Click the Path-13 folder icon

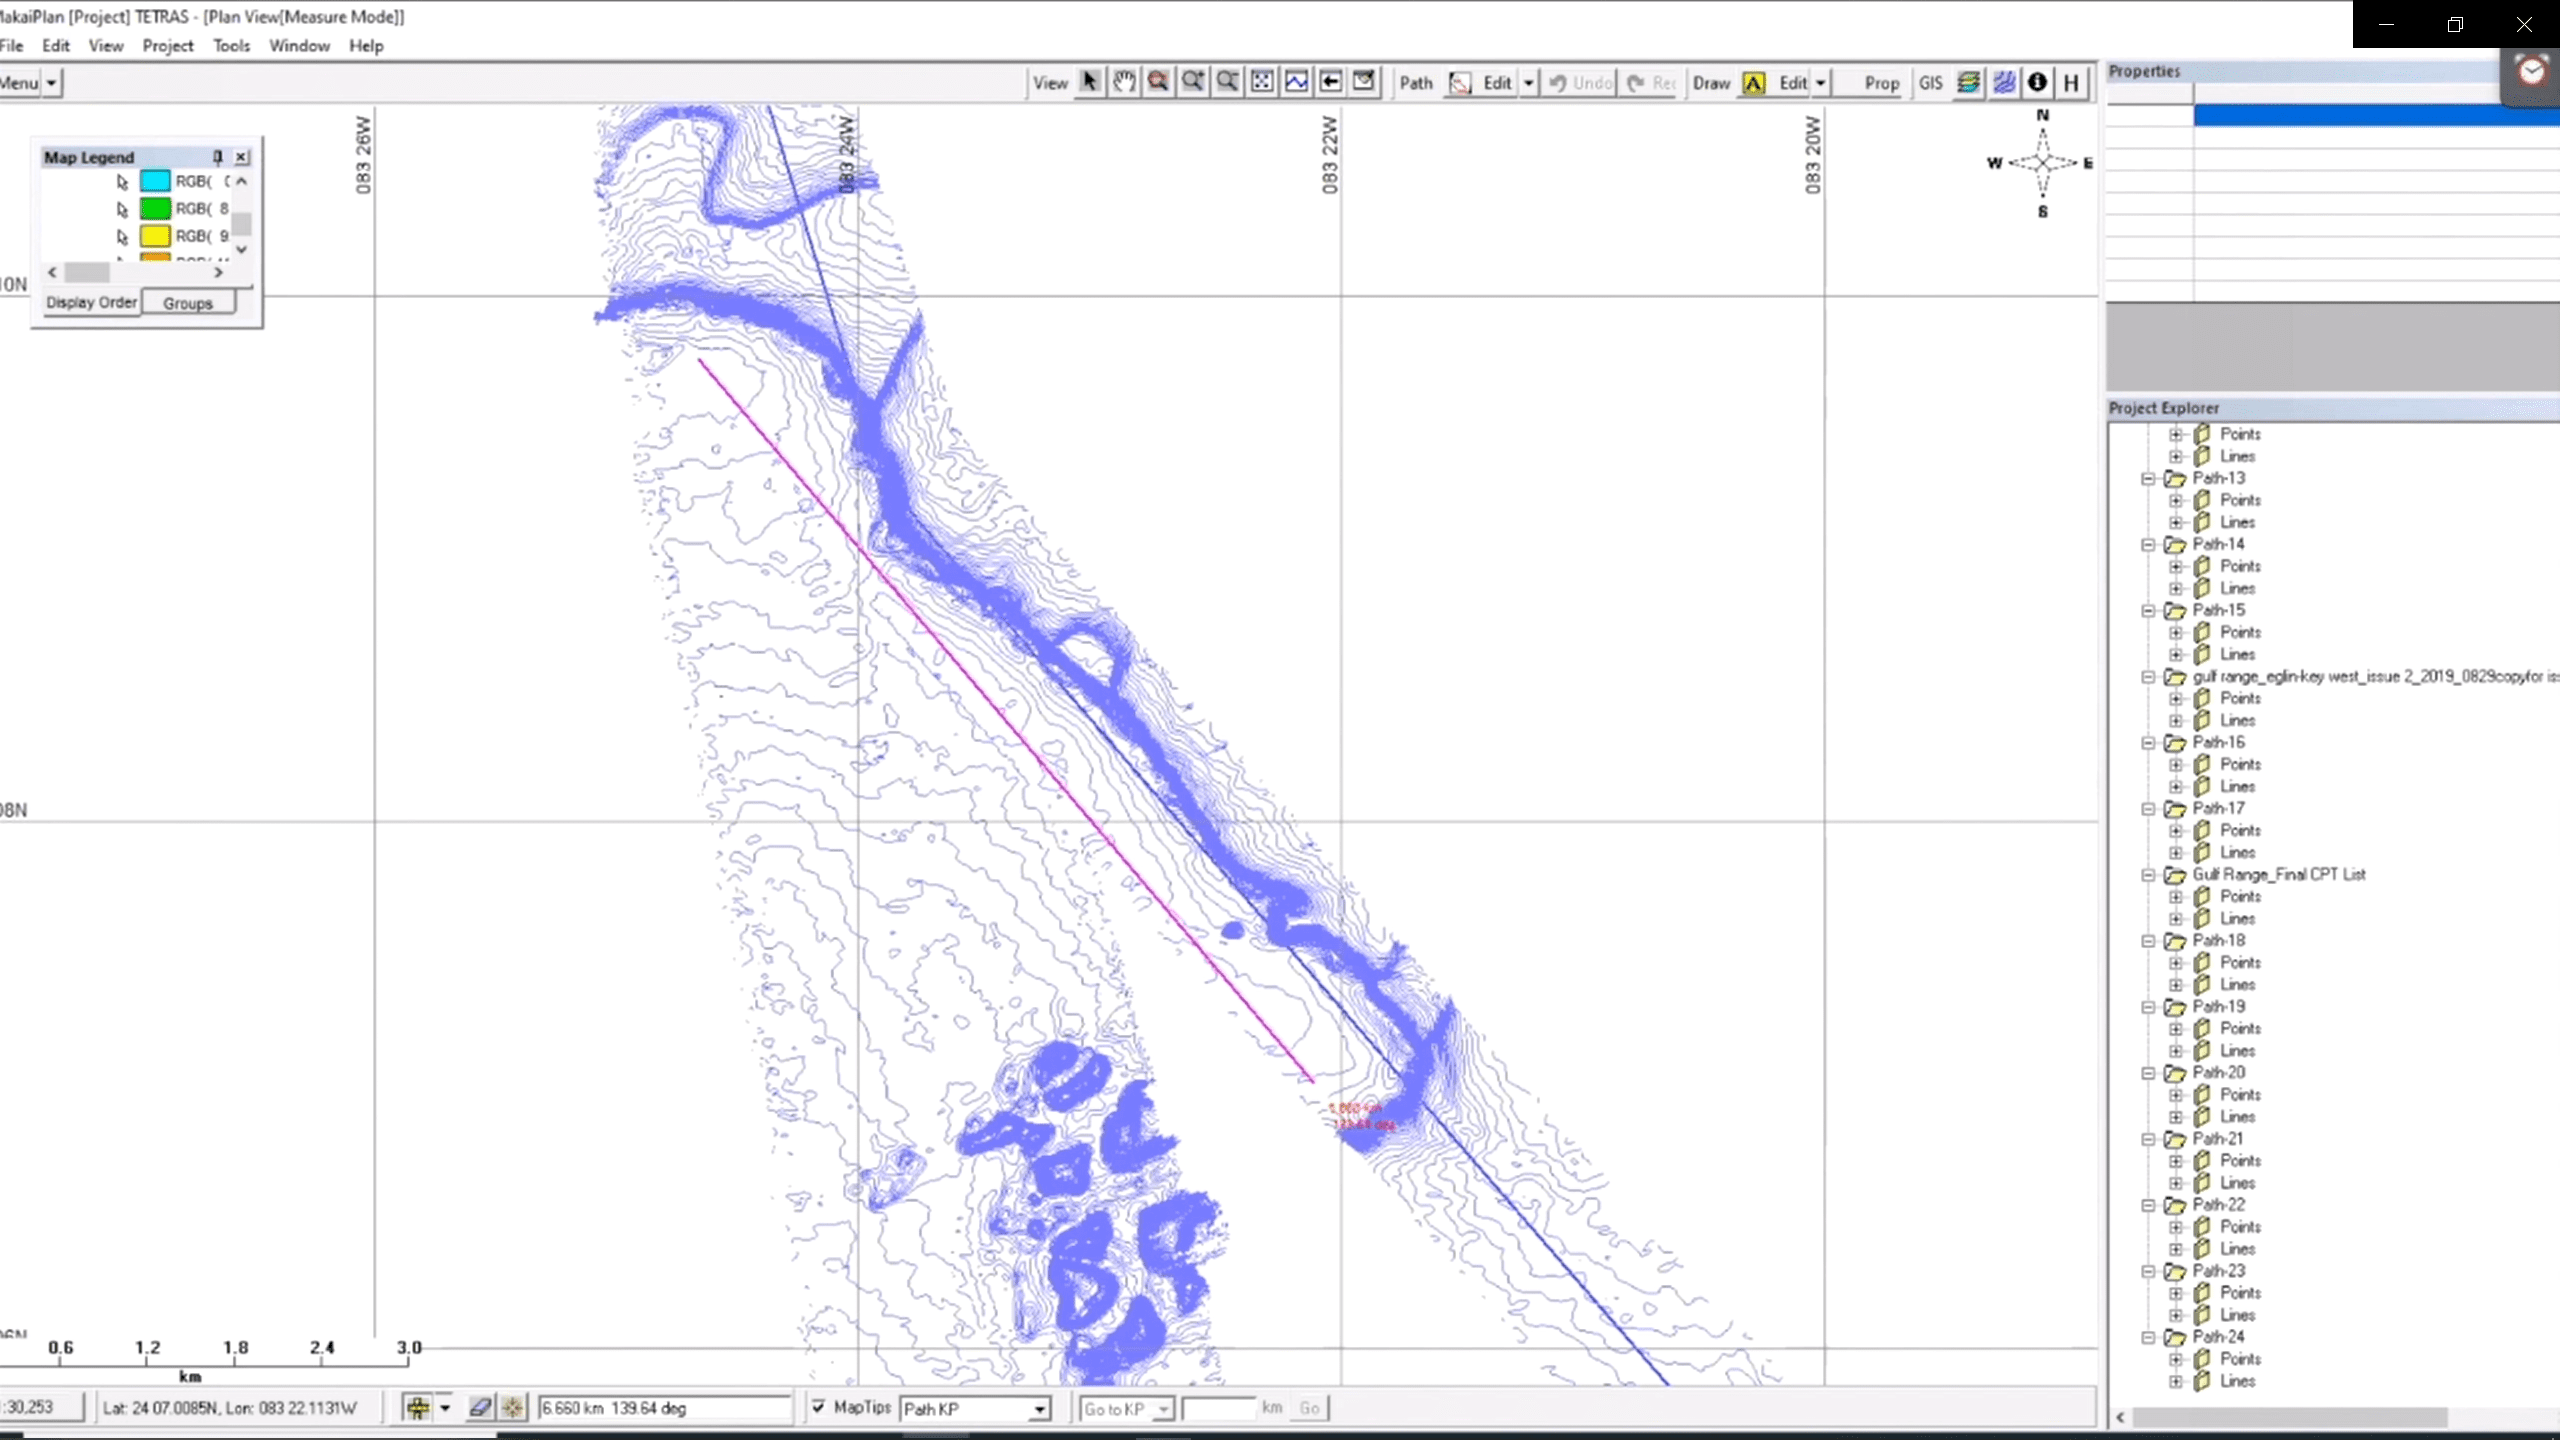[2175, 479]
